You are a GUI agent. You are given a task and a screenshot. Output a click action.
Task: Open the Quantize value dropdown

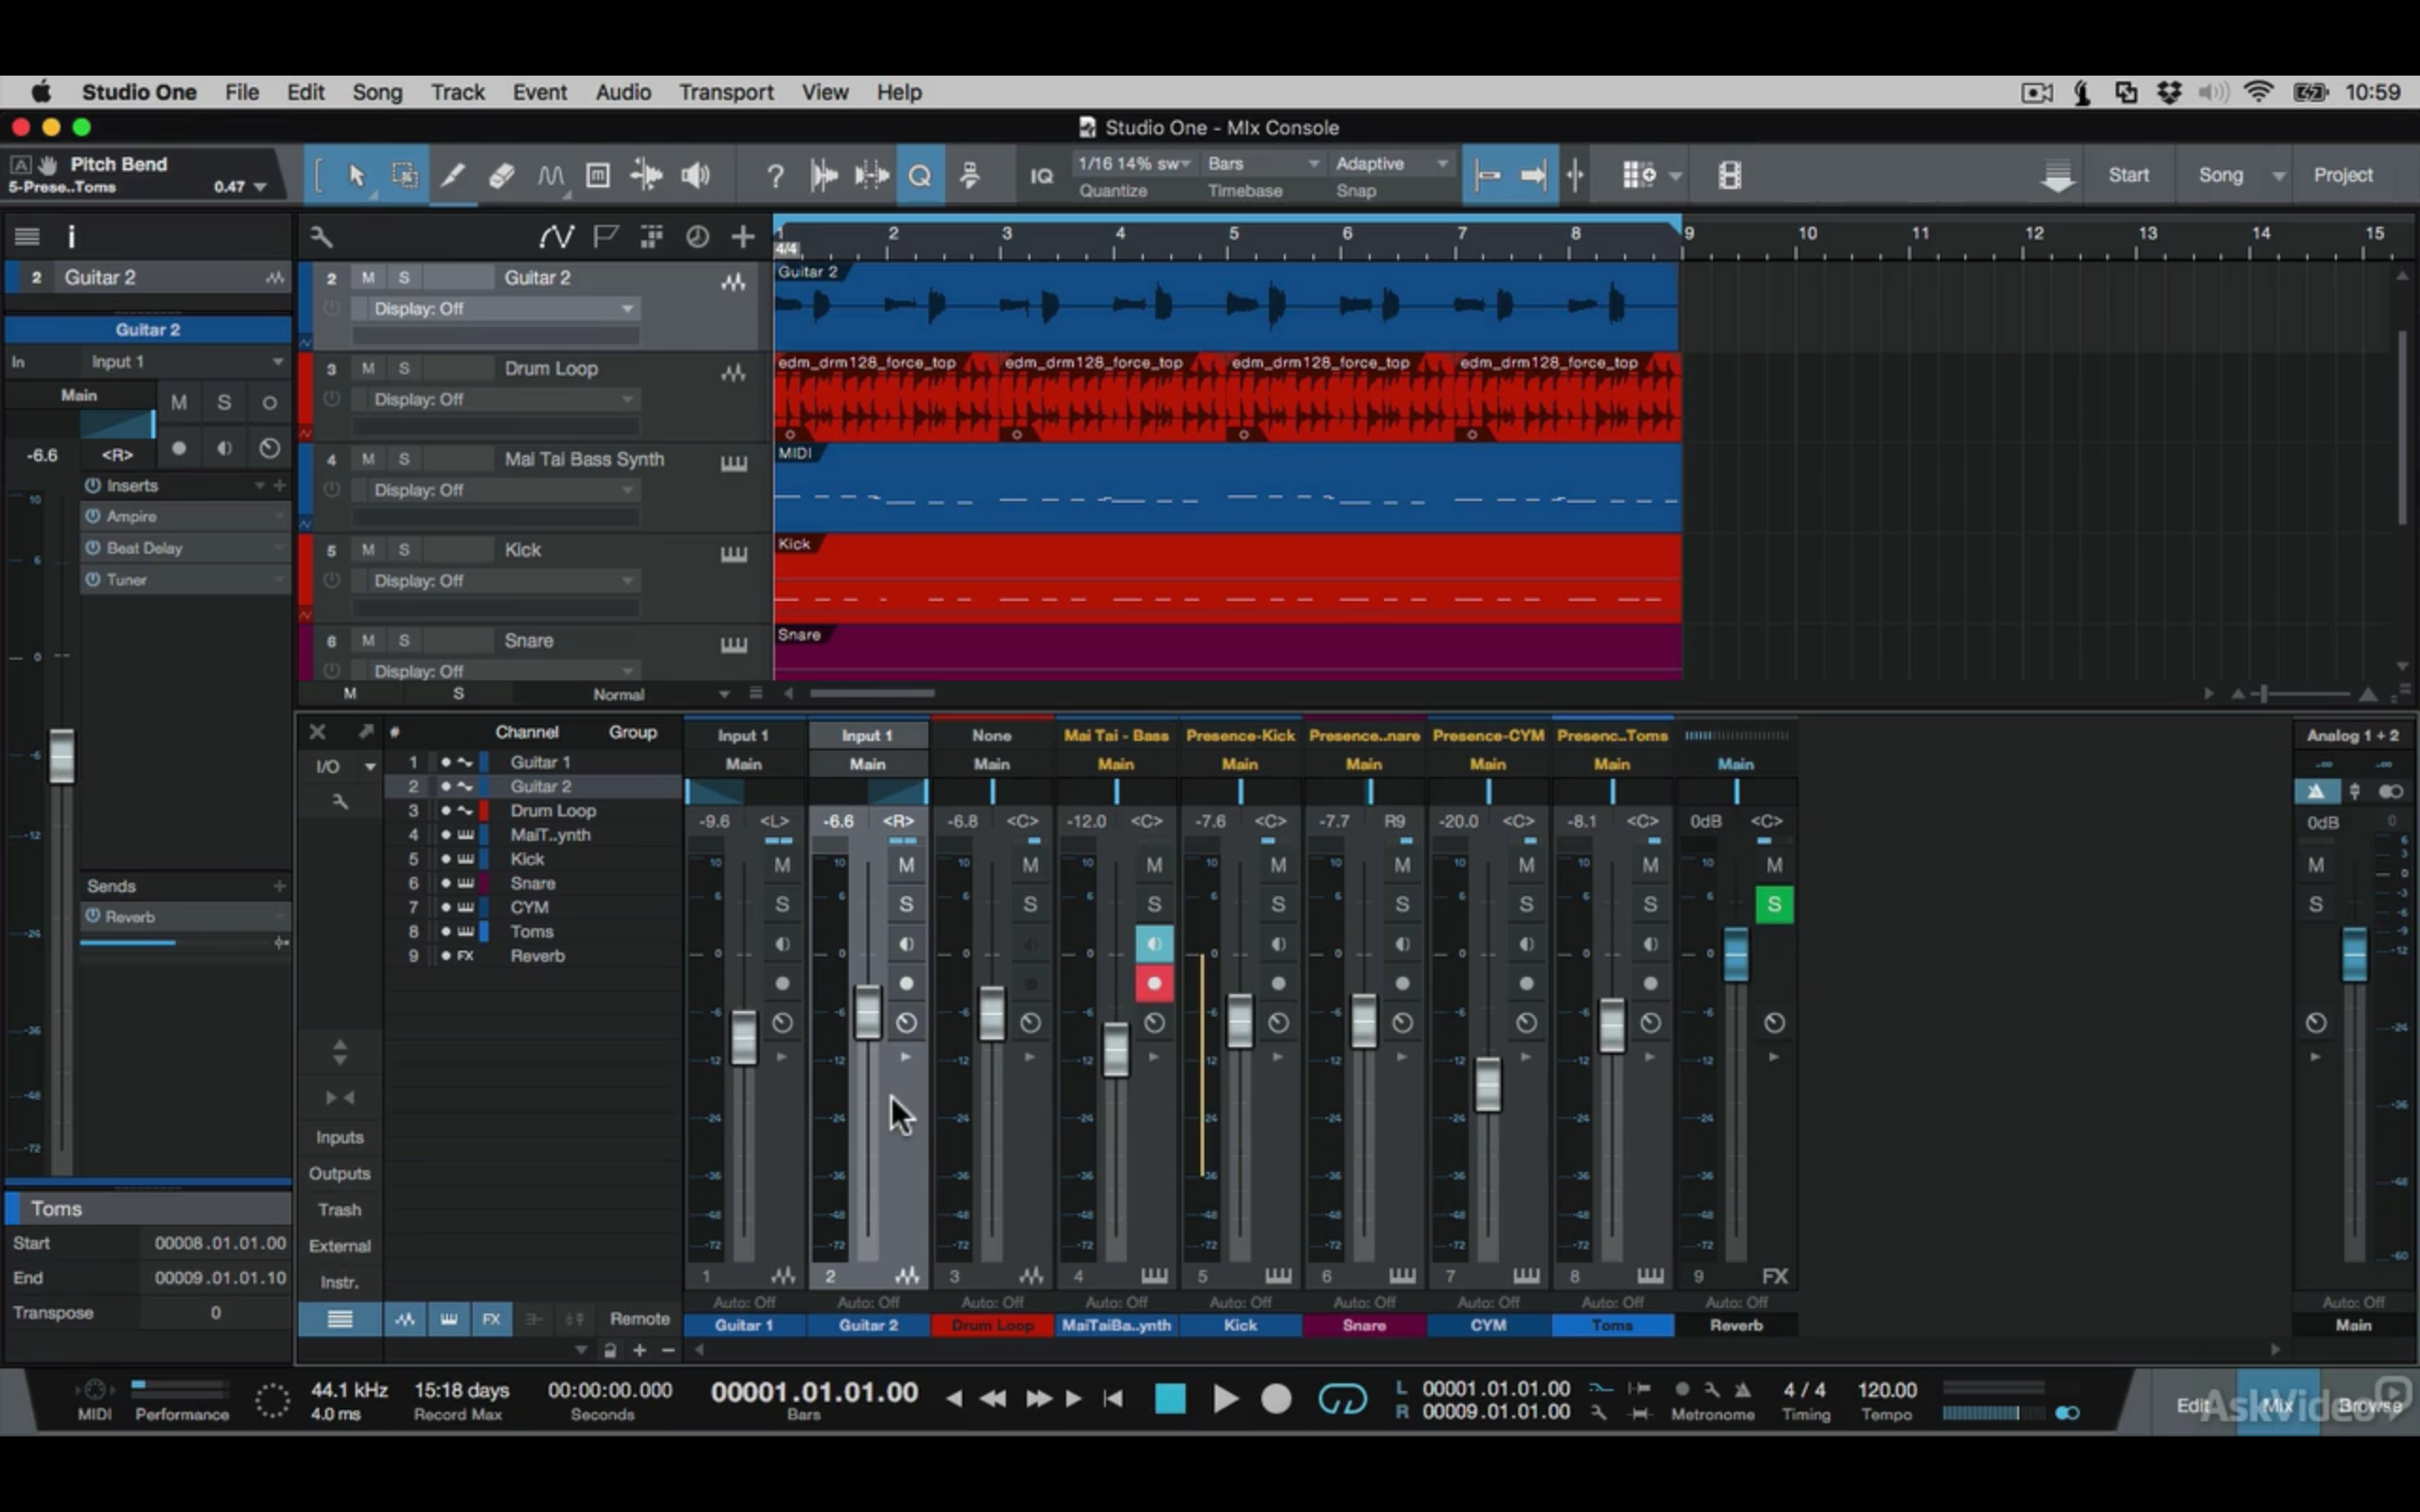1135,163
